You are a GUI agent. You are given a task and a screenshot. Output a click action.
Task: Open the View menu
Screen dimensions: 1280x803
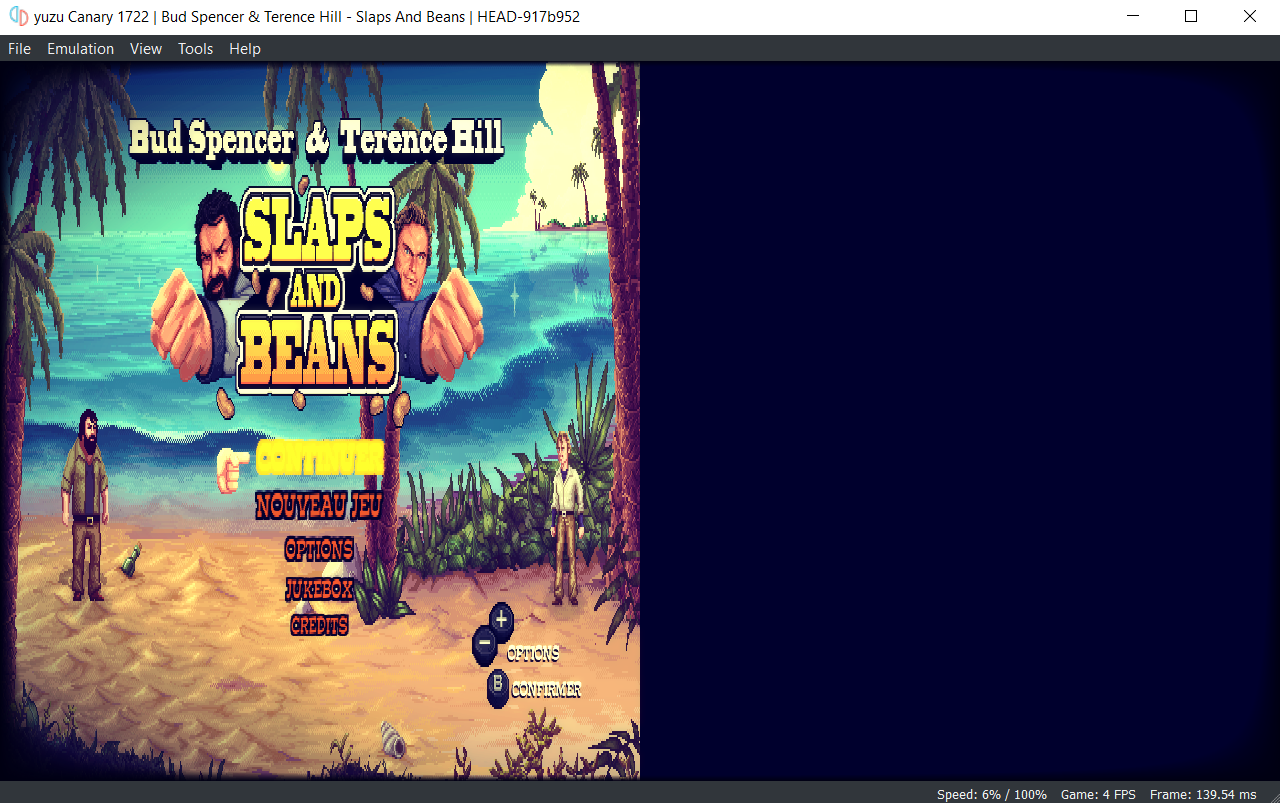[x=146, y=49]
